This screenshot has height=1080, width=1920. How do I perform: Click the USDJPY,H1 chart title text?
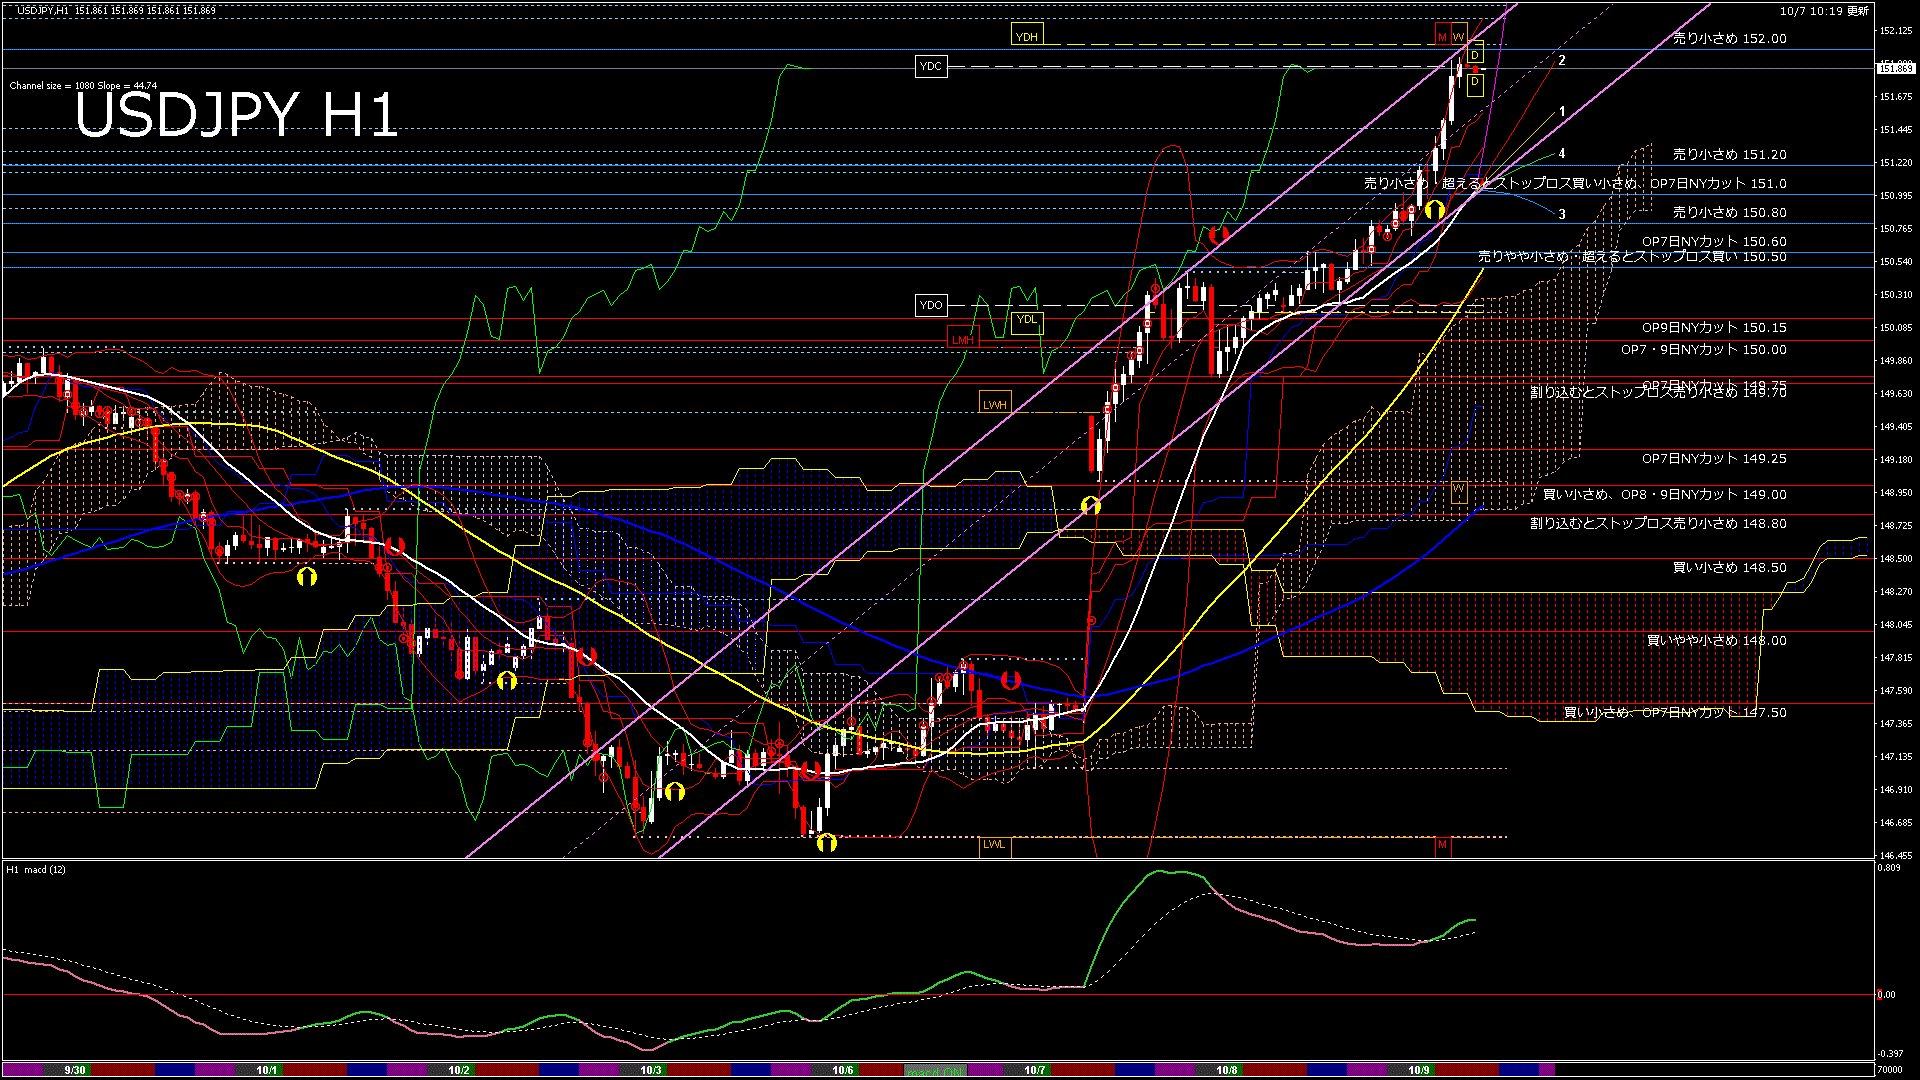(x=42, y=10)
